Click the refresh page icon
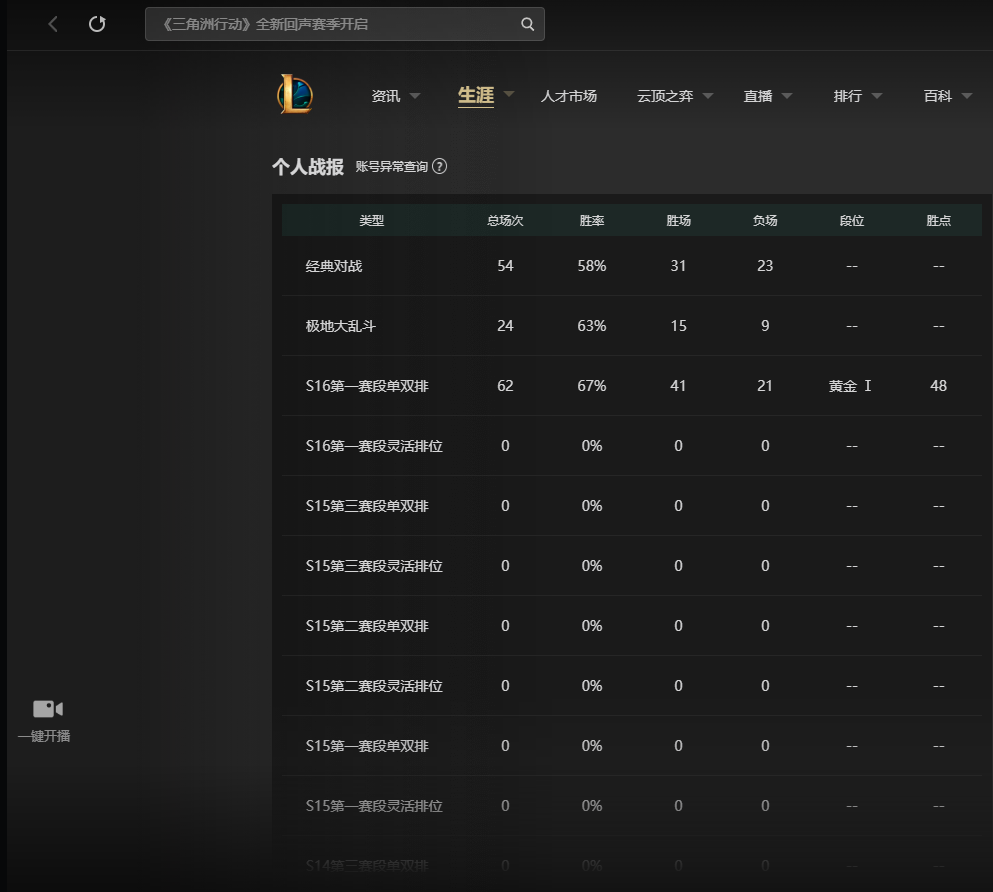 [x=97, y=24]
